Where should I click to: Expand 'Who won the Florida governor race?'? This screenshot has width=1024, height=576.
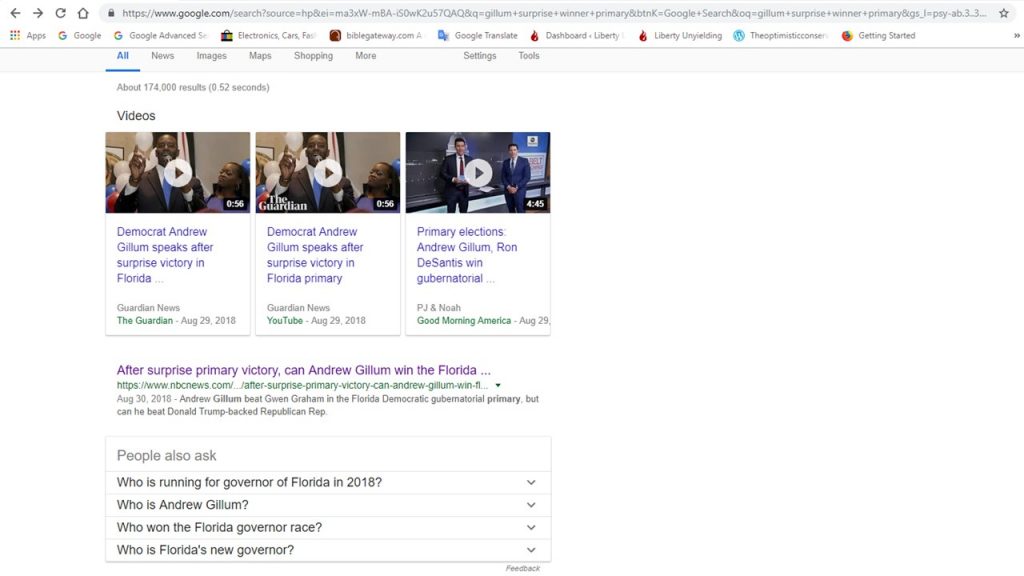[328, 528]
